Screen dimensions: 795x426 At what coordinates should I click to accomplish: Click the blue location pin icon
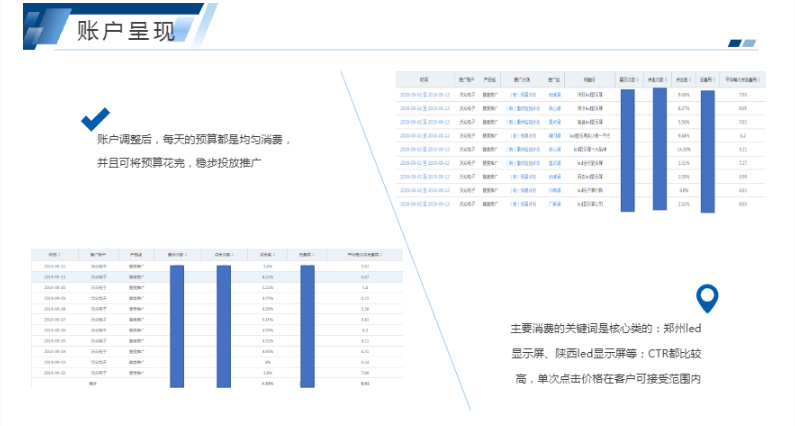[x=707, y=297]
